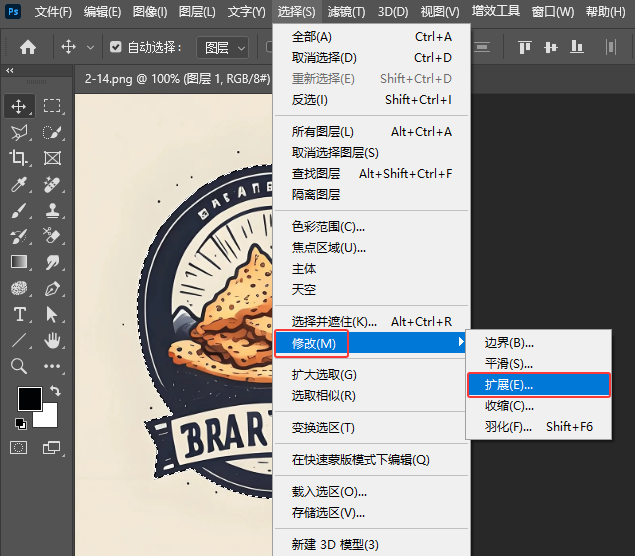Collapse the toolbox double-arrow
The image size is (635, 556).
click(x=10, y=70)
